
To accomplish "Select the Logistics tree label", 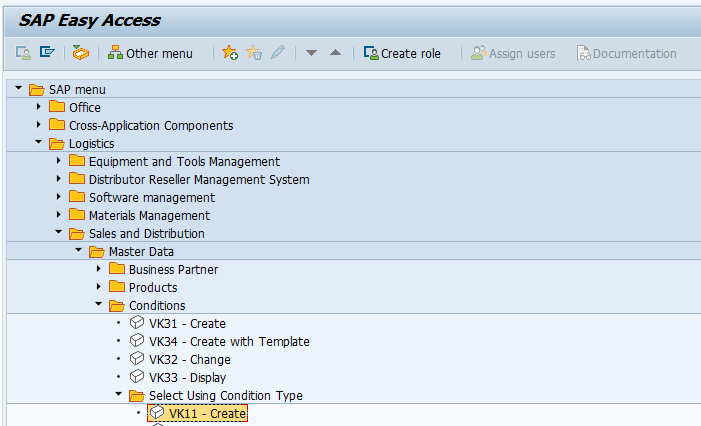I will coord(92,144).
